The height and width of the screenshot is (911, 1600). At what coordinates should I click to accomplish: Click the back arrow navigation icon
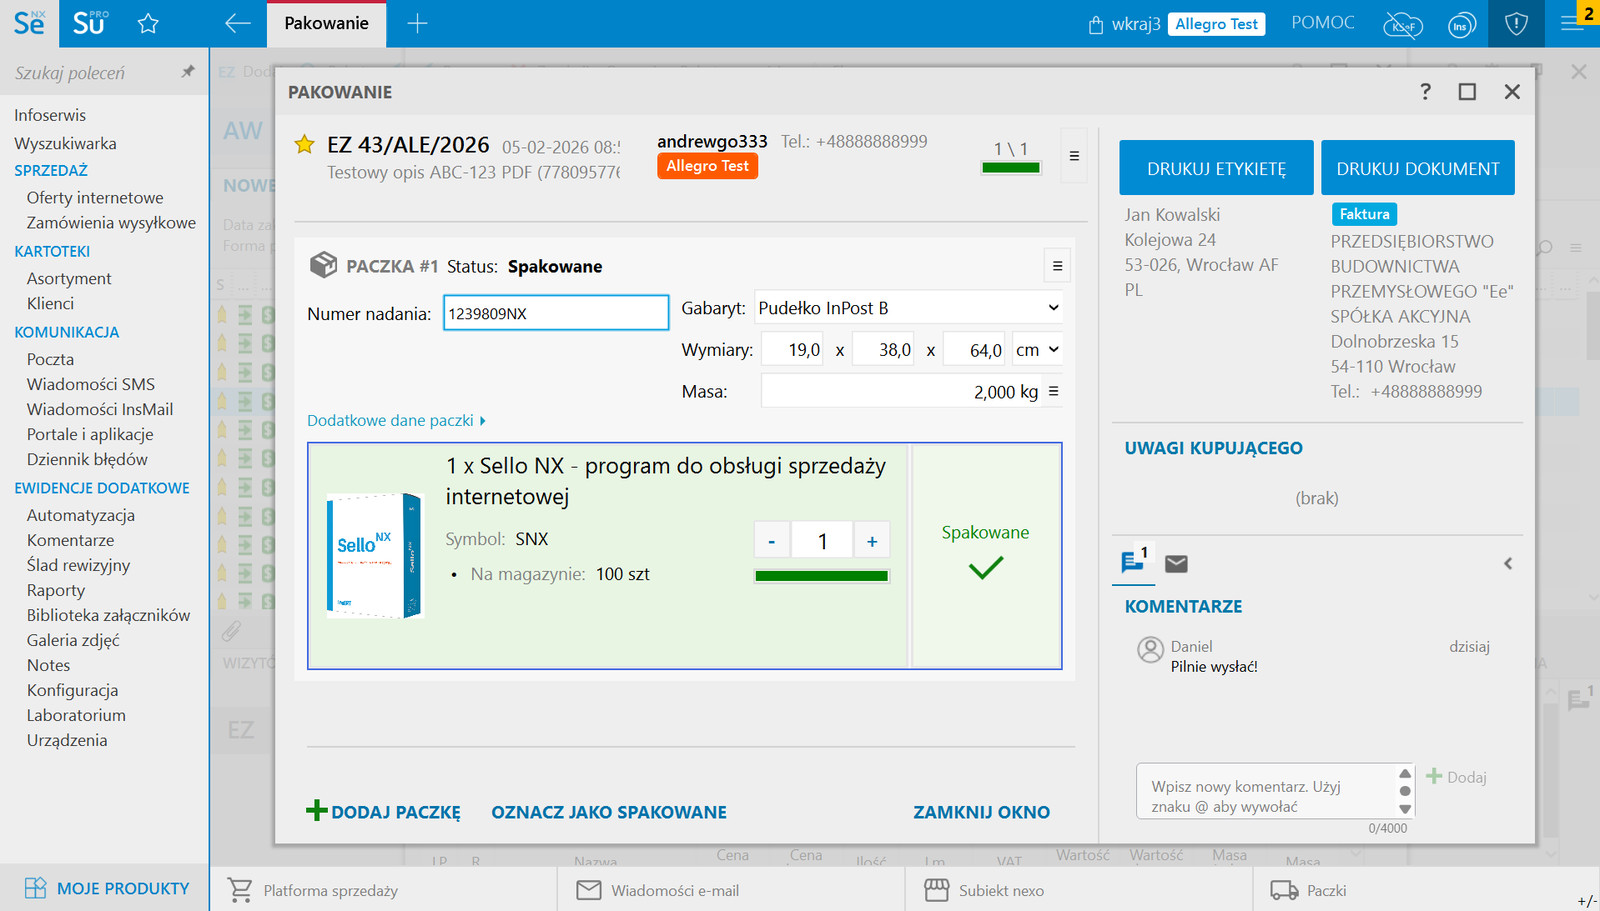[x=237, y=24]
